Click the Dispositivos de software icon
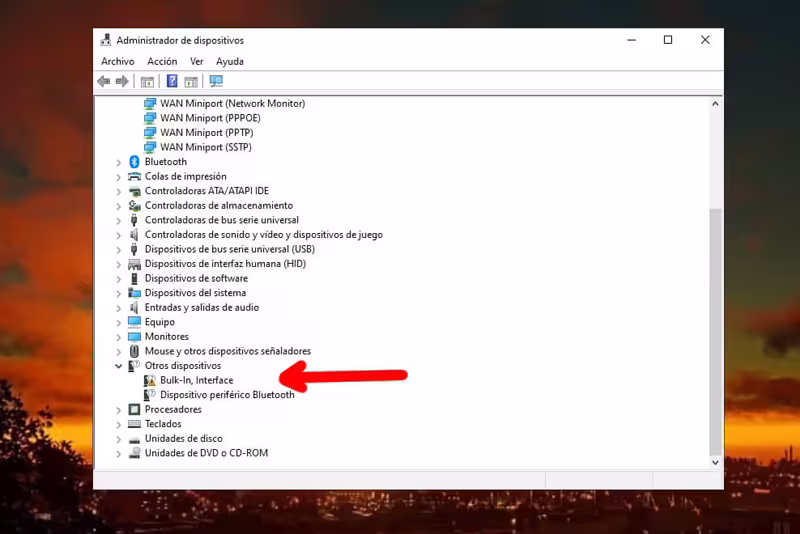Screen dimensions: 800x534 [x=134, y=278]
